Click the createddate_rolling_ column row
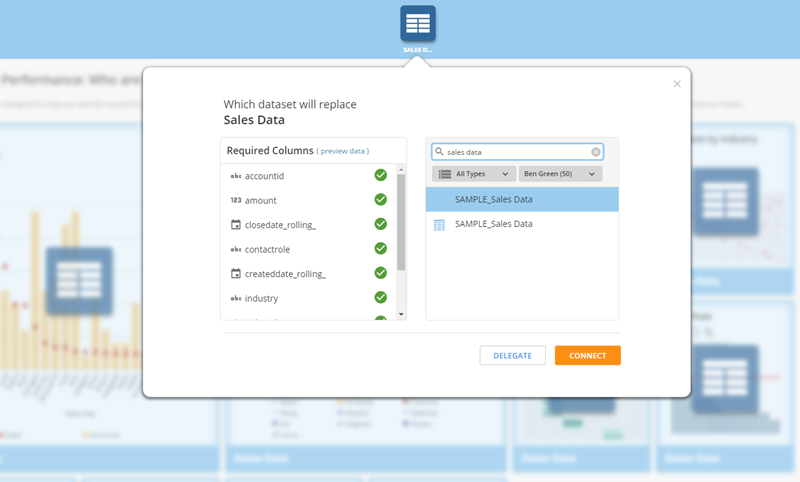 [x=309, y=274]
